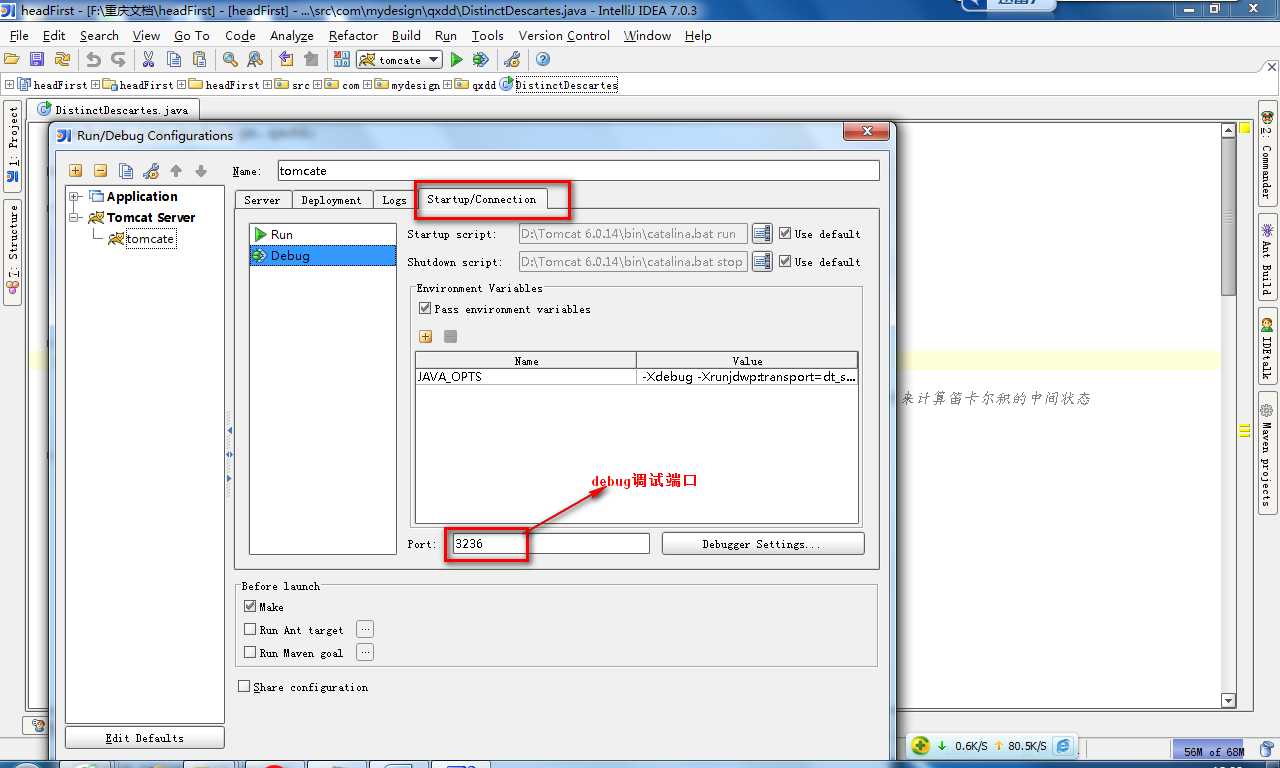Copy configuration icon in dialog
Viewport: 1280px width, 768px height.
tap(126, 171)
